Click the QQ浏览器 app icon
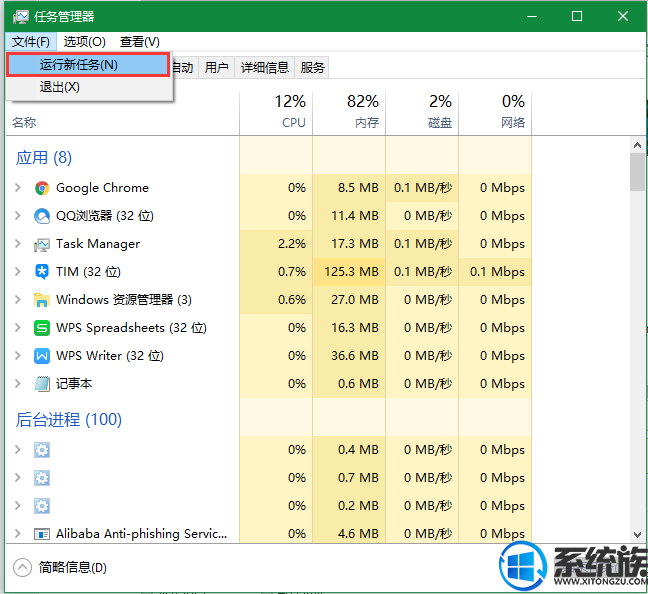The image size is (648, 594). pos(42,216)
